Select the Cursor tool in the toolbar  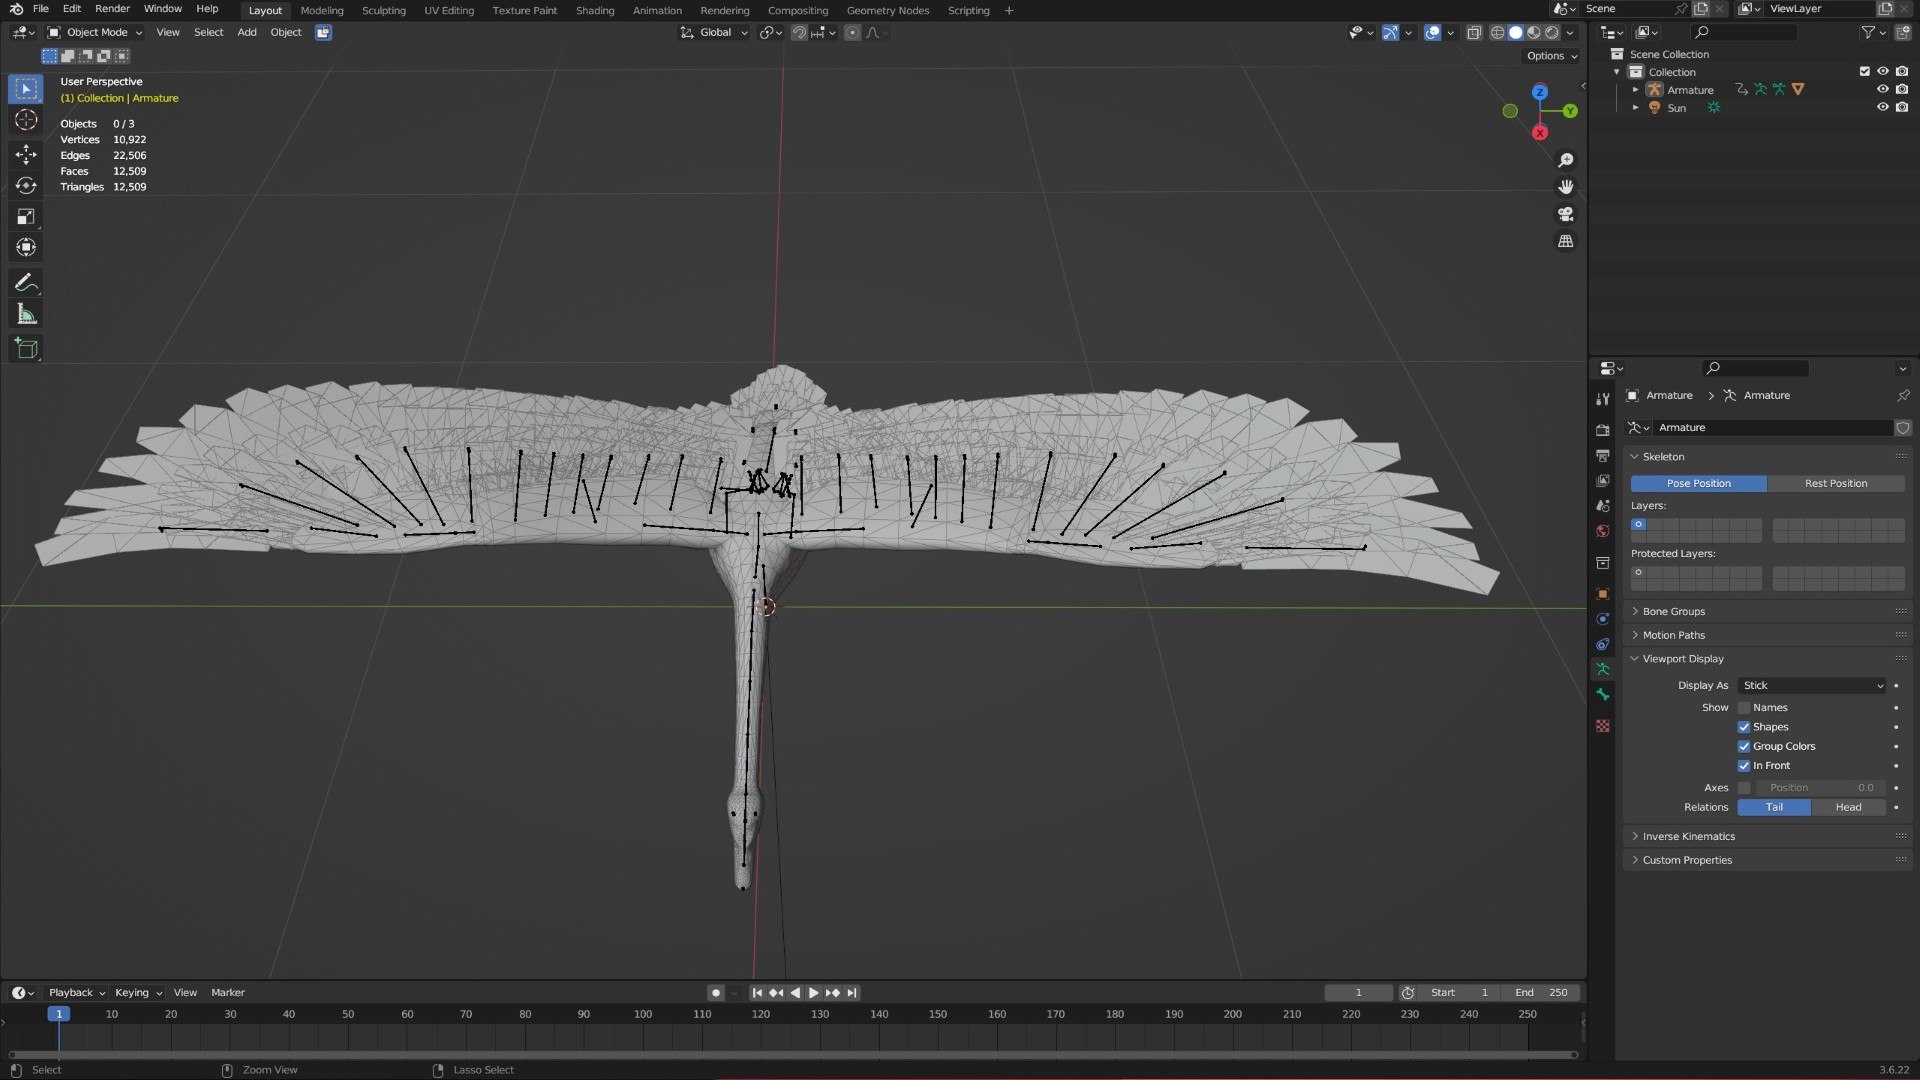click(x=26, y=120)
